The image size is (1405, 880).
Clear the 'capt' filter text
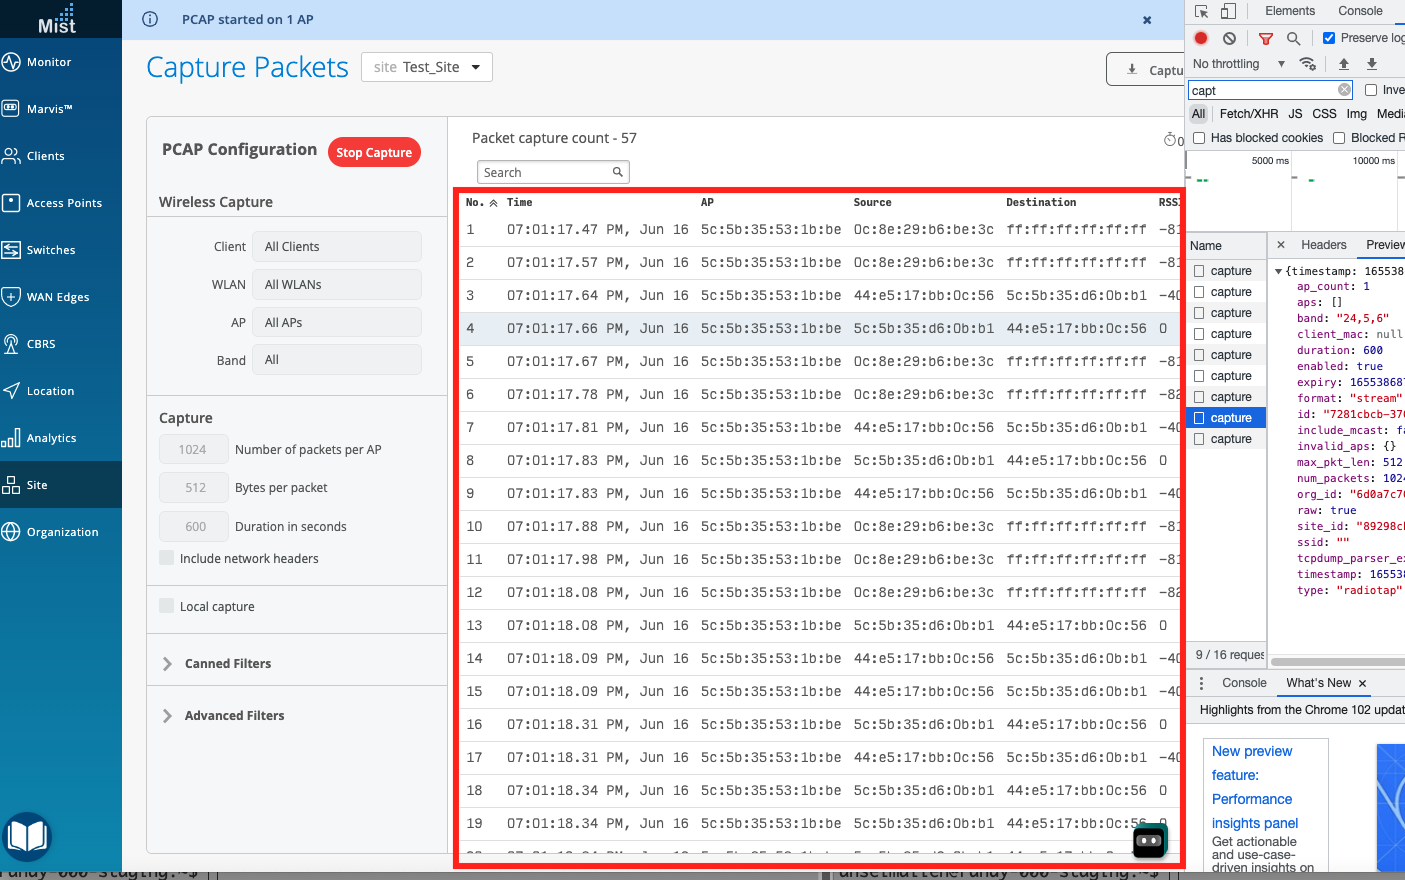(x=1344, y=90)
